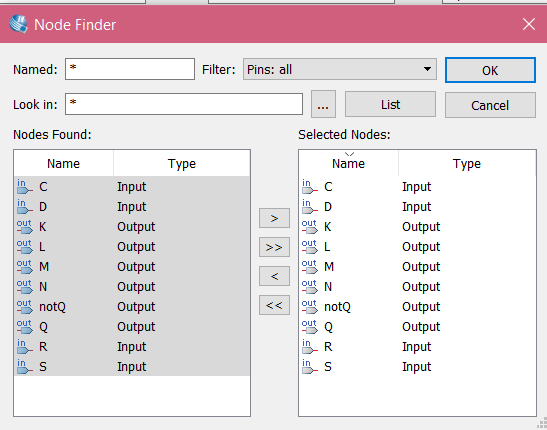Click the Cancel button
The height and width of the screenshot is (430, 547).
(490, 105)
